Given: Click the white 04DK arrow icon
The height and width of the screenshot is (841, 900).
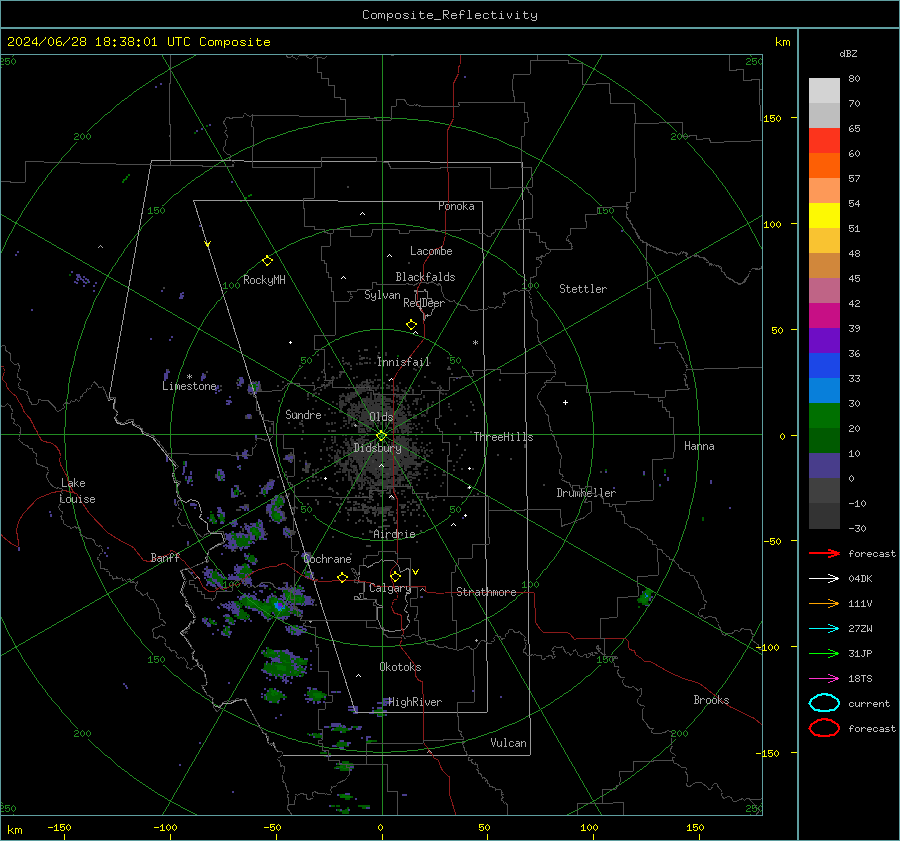Looking at the screenshot, I should coord(824,579).
